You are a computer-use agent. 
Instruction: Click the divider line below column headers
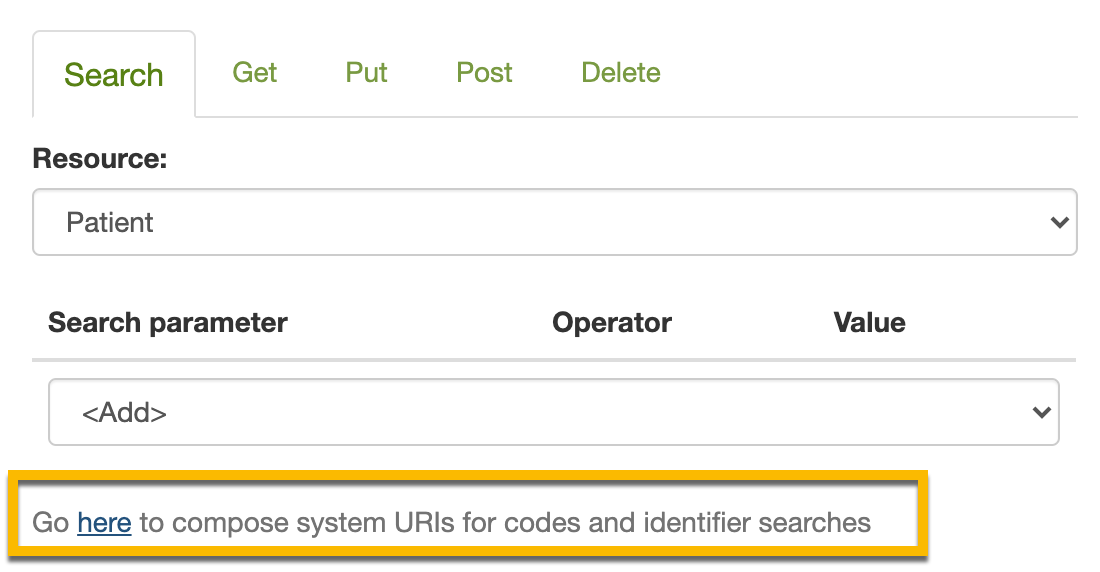point(554,360)
